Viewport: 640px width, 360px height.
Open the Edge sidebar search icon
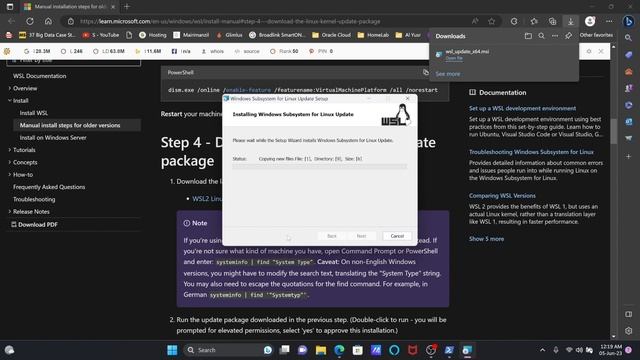point(629,38)
